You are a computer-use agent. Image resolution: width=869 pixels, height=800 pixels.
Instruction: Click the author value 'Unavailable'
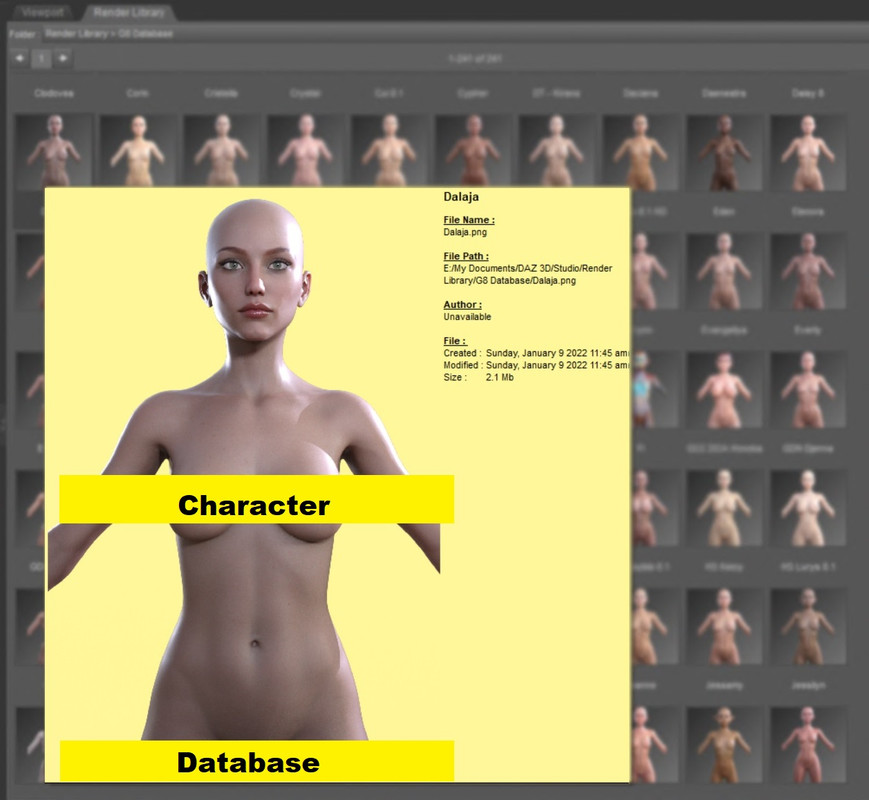click(x=467, y=317)
